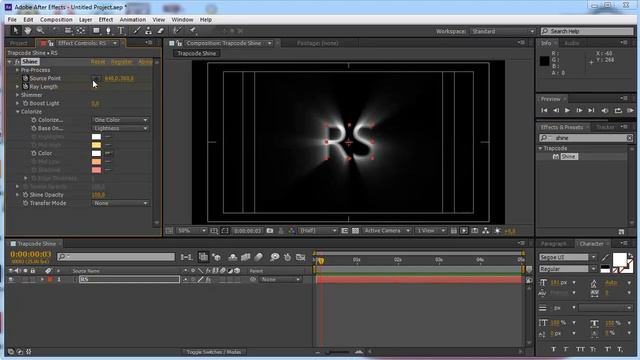Collapse the Shine effect triangle

10,62
